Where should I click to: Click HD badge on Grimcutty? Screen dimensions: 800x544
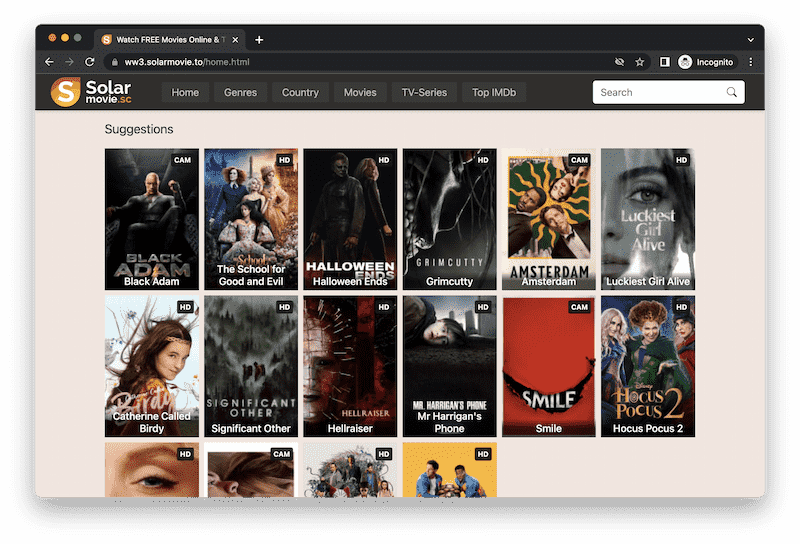point(483,160)
